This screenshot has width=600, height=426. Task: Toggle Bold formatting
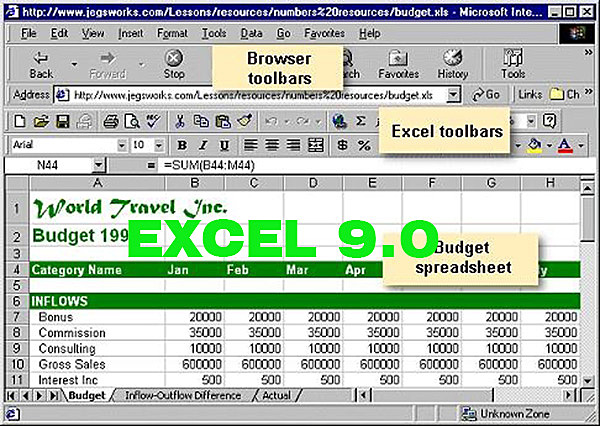(182, 145)
